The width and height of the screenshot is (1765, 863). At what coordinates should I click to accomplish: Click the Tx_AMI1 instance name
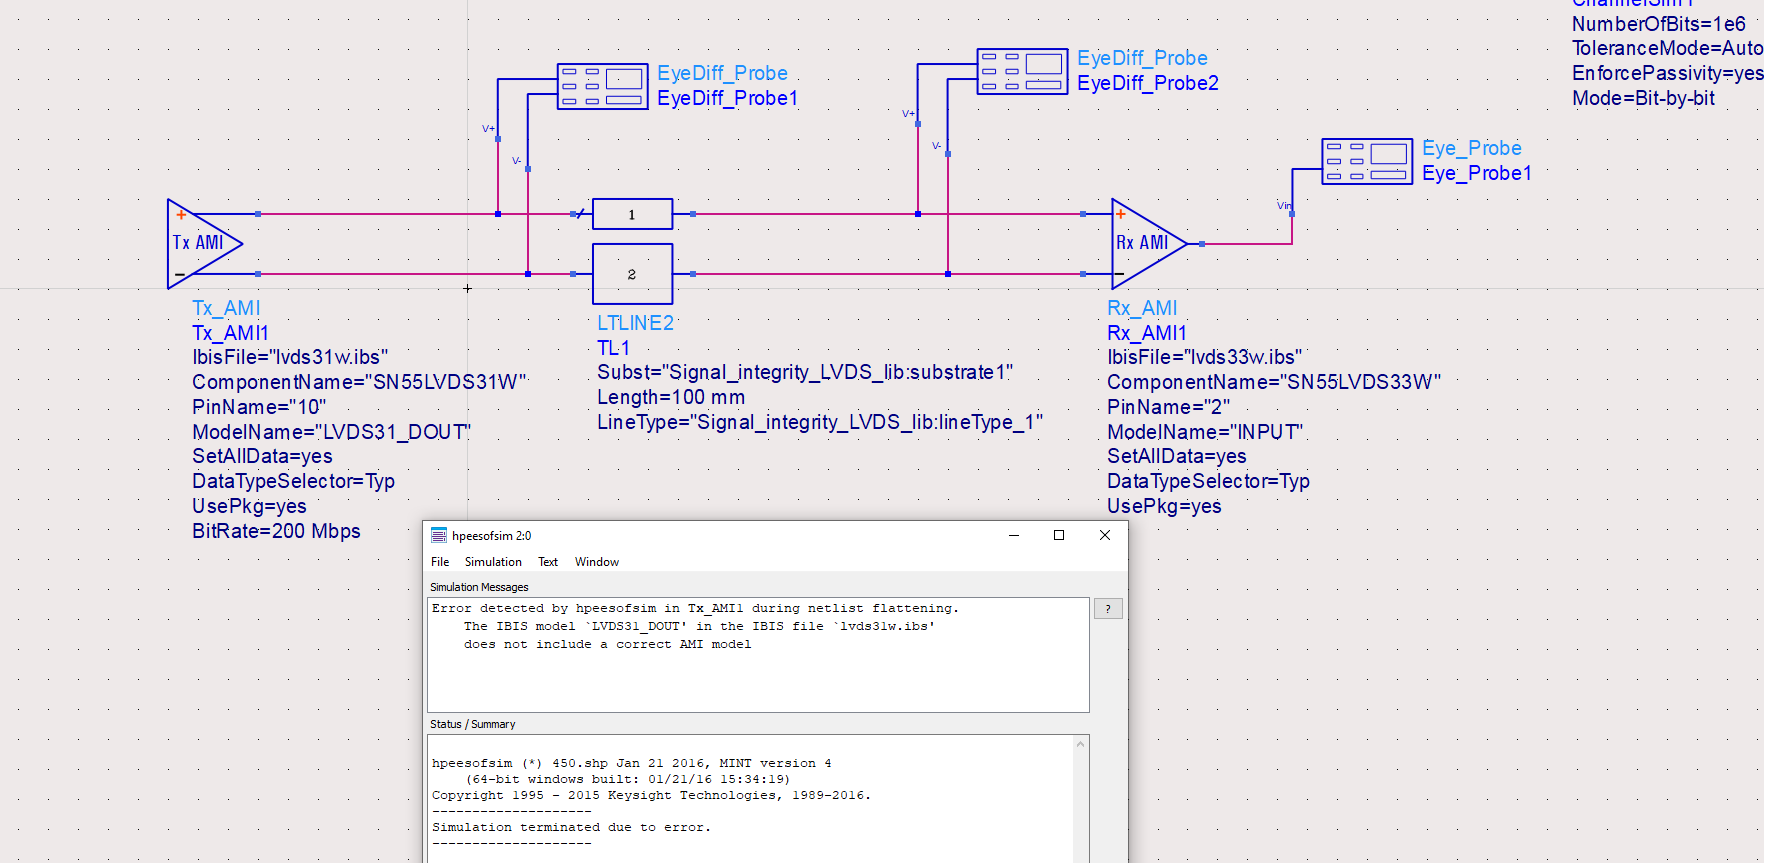[231, 333]
